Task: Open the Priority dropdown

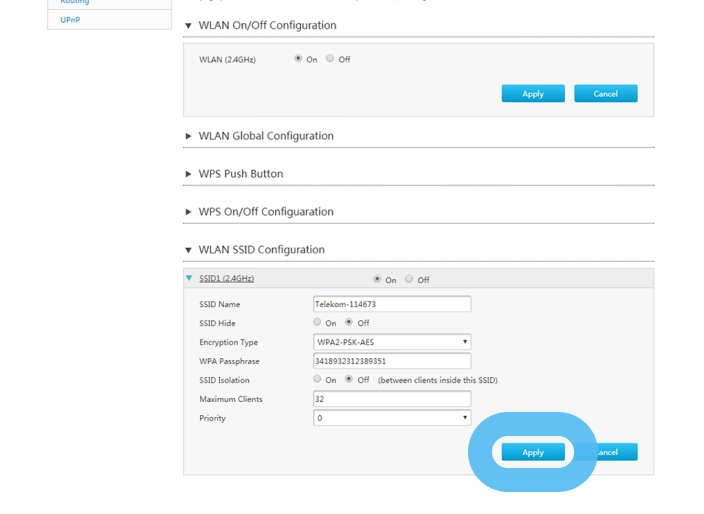Action: coord(391,418)
